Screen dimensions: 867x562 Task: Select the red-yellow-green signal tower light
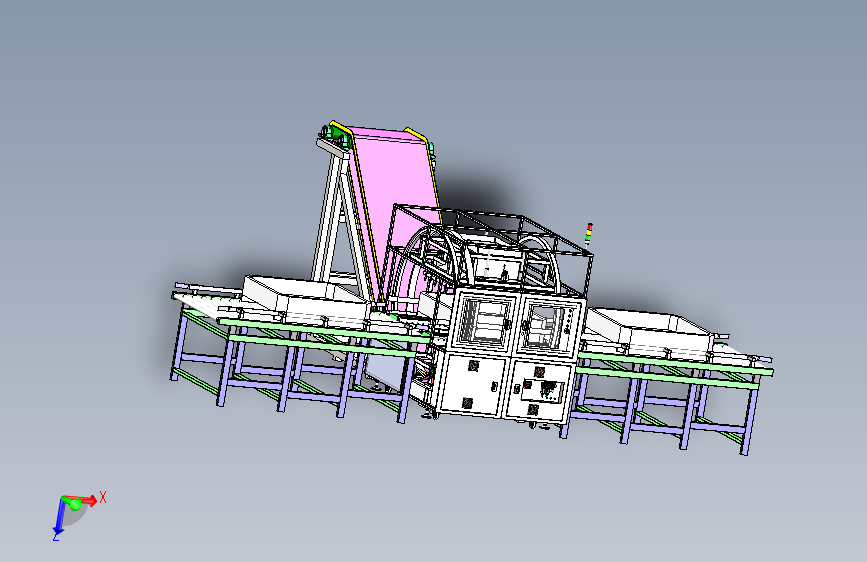pyautogui.click(x=589, y=235)
